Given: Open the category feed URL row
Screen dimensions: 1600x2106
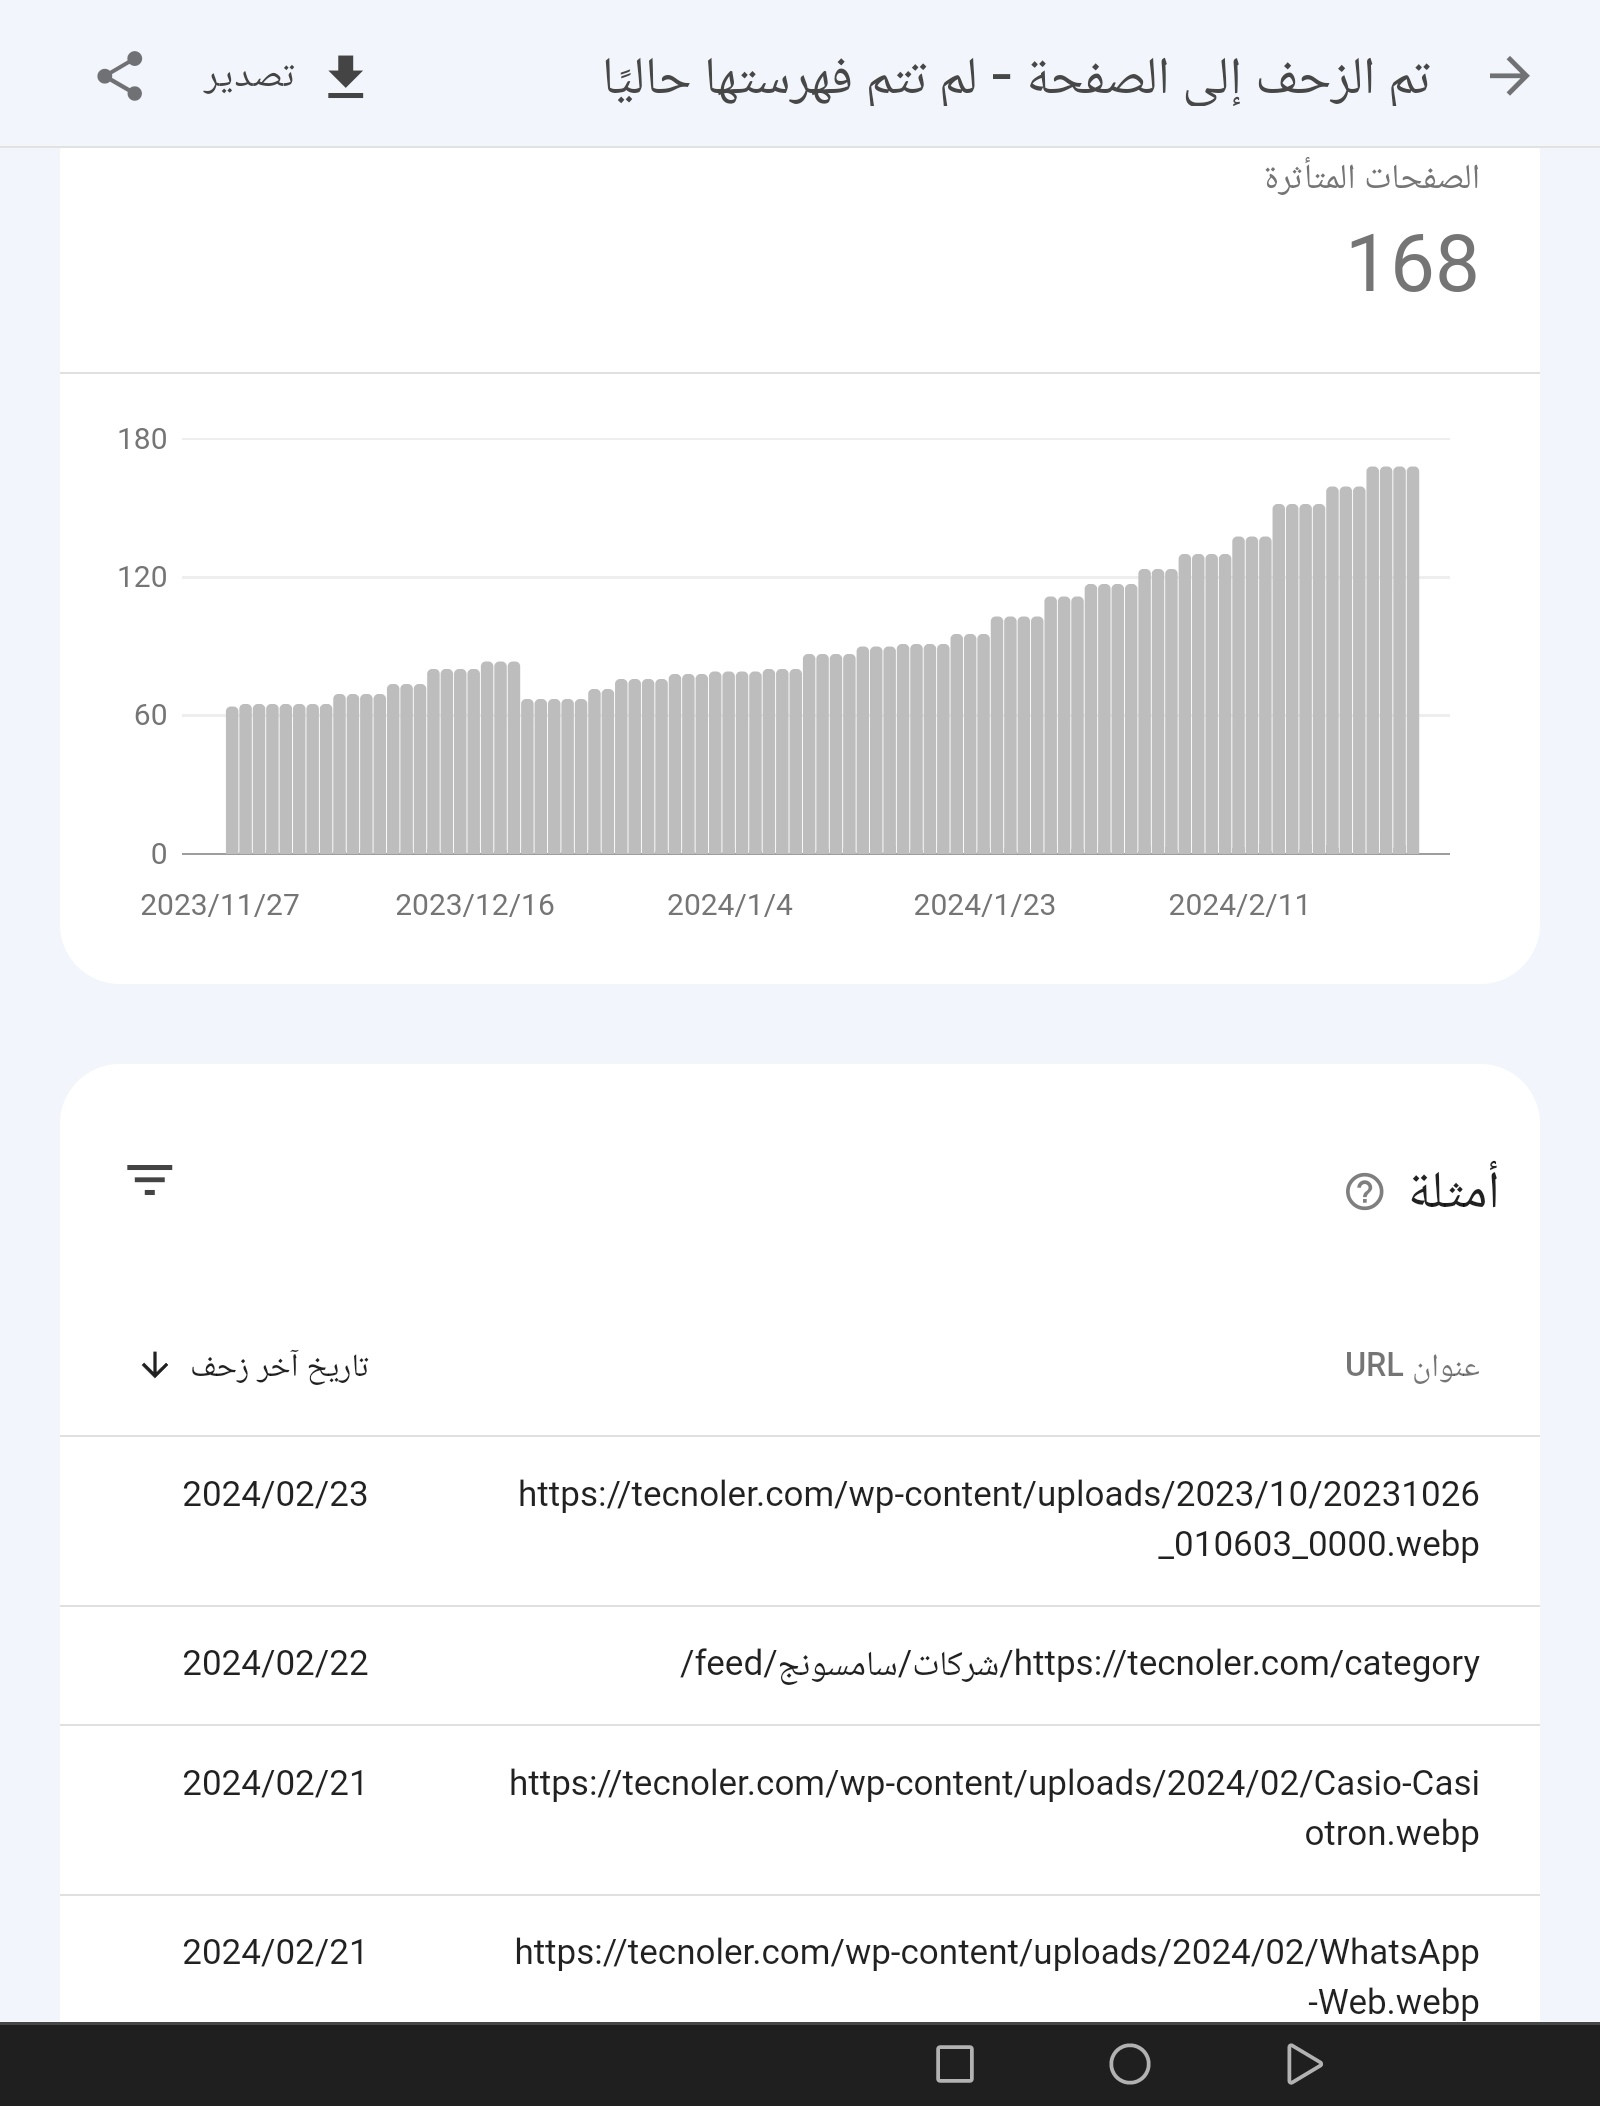Looking at the screenshot, I should tap(1080, 1663).
